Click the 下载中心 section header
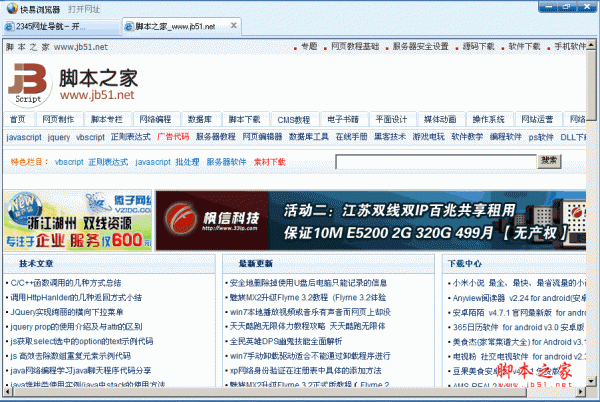The width and height of the screenshot is (600, 402). [x=465, y=264]
